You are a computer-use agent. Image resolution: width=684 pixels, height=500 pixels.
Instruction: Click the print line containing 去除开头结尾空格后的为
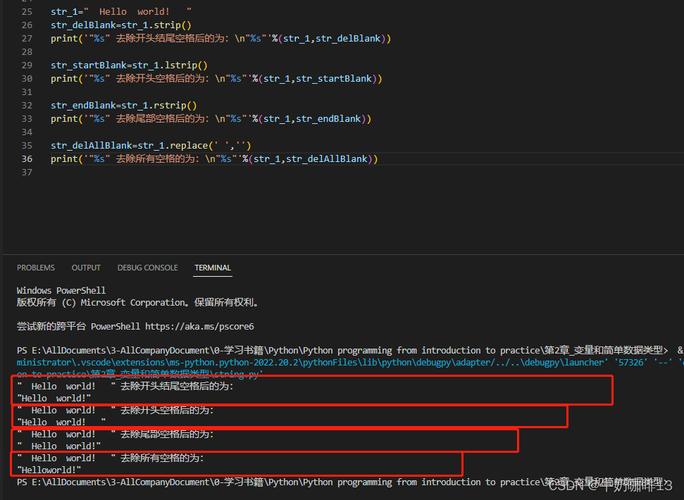pyautogui.click(x=221, y=38)
